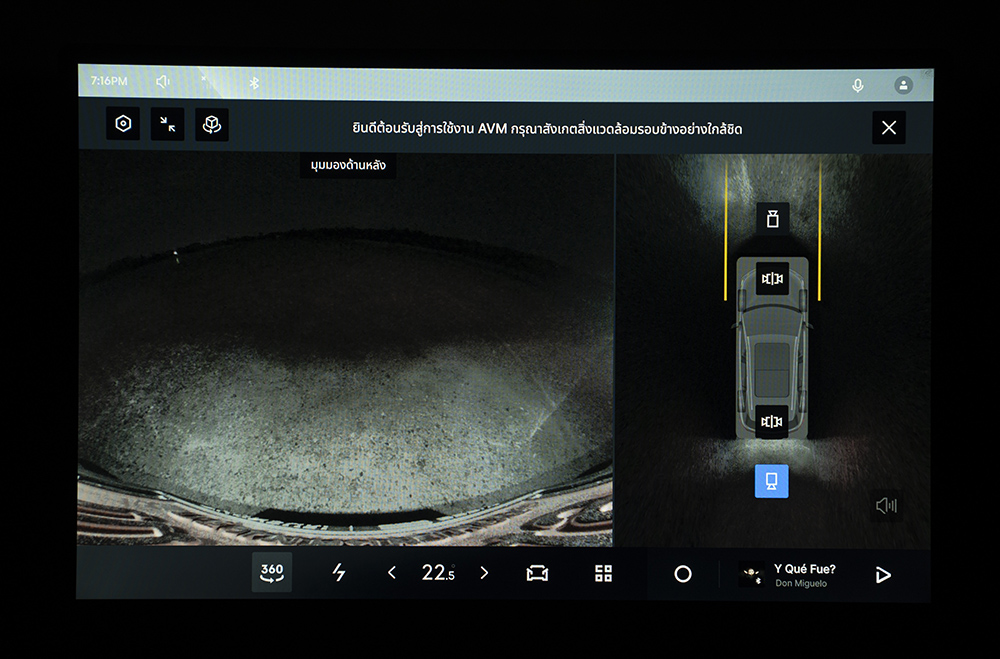Play the current track
Viewport: 1000px width, 659px height.
883,575
